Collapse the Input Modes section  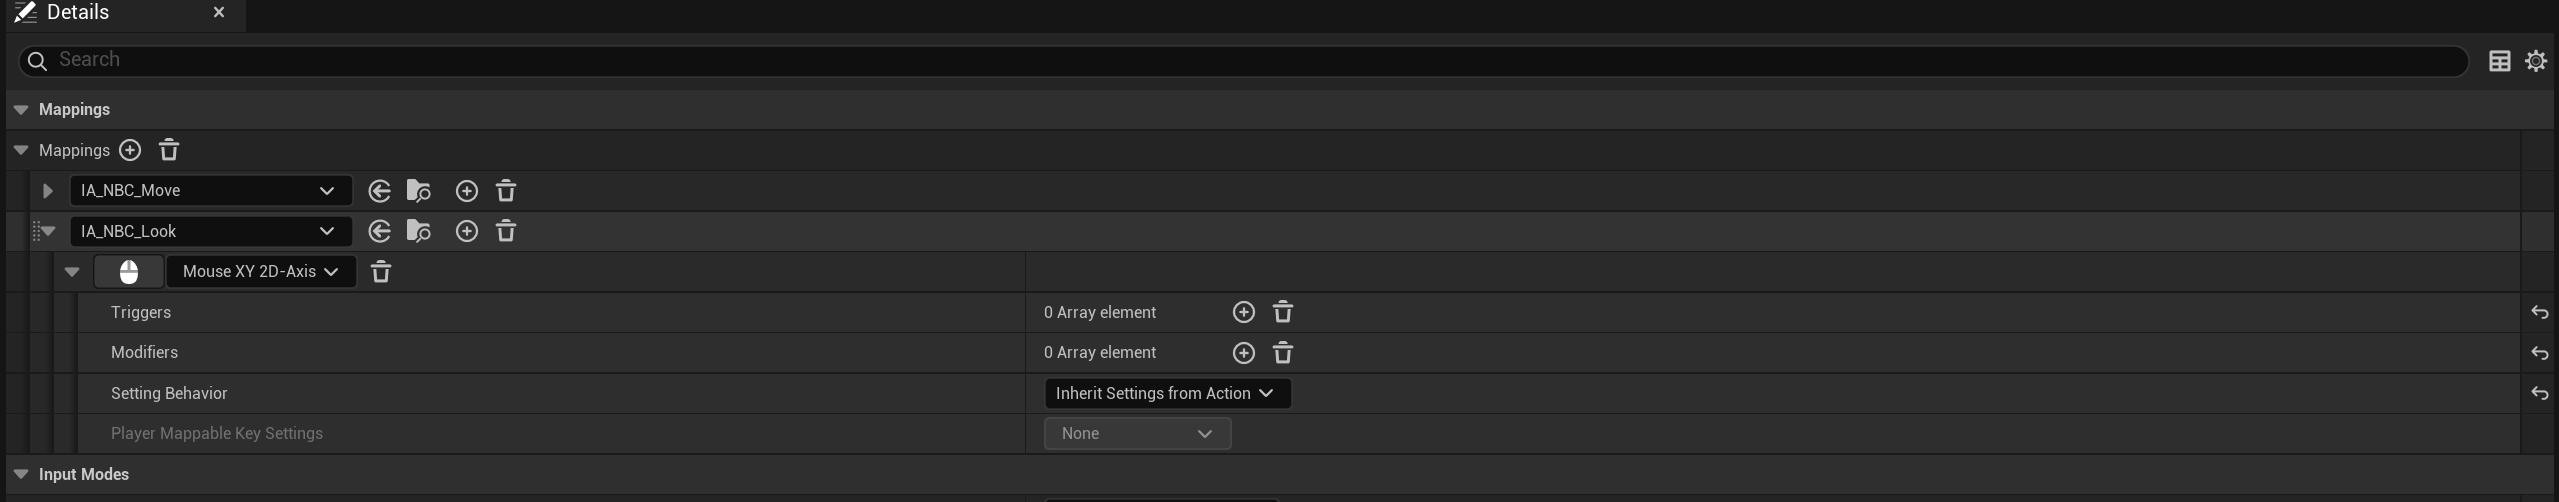[x=21, y=474]
